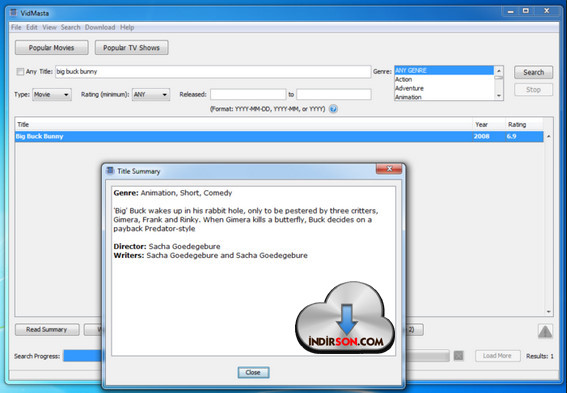This screenshot has width=567, height=393.
Task: Select Adventure in the genre list
Action: point(444,88)
